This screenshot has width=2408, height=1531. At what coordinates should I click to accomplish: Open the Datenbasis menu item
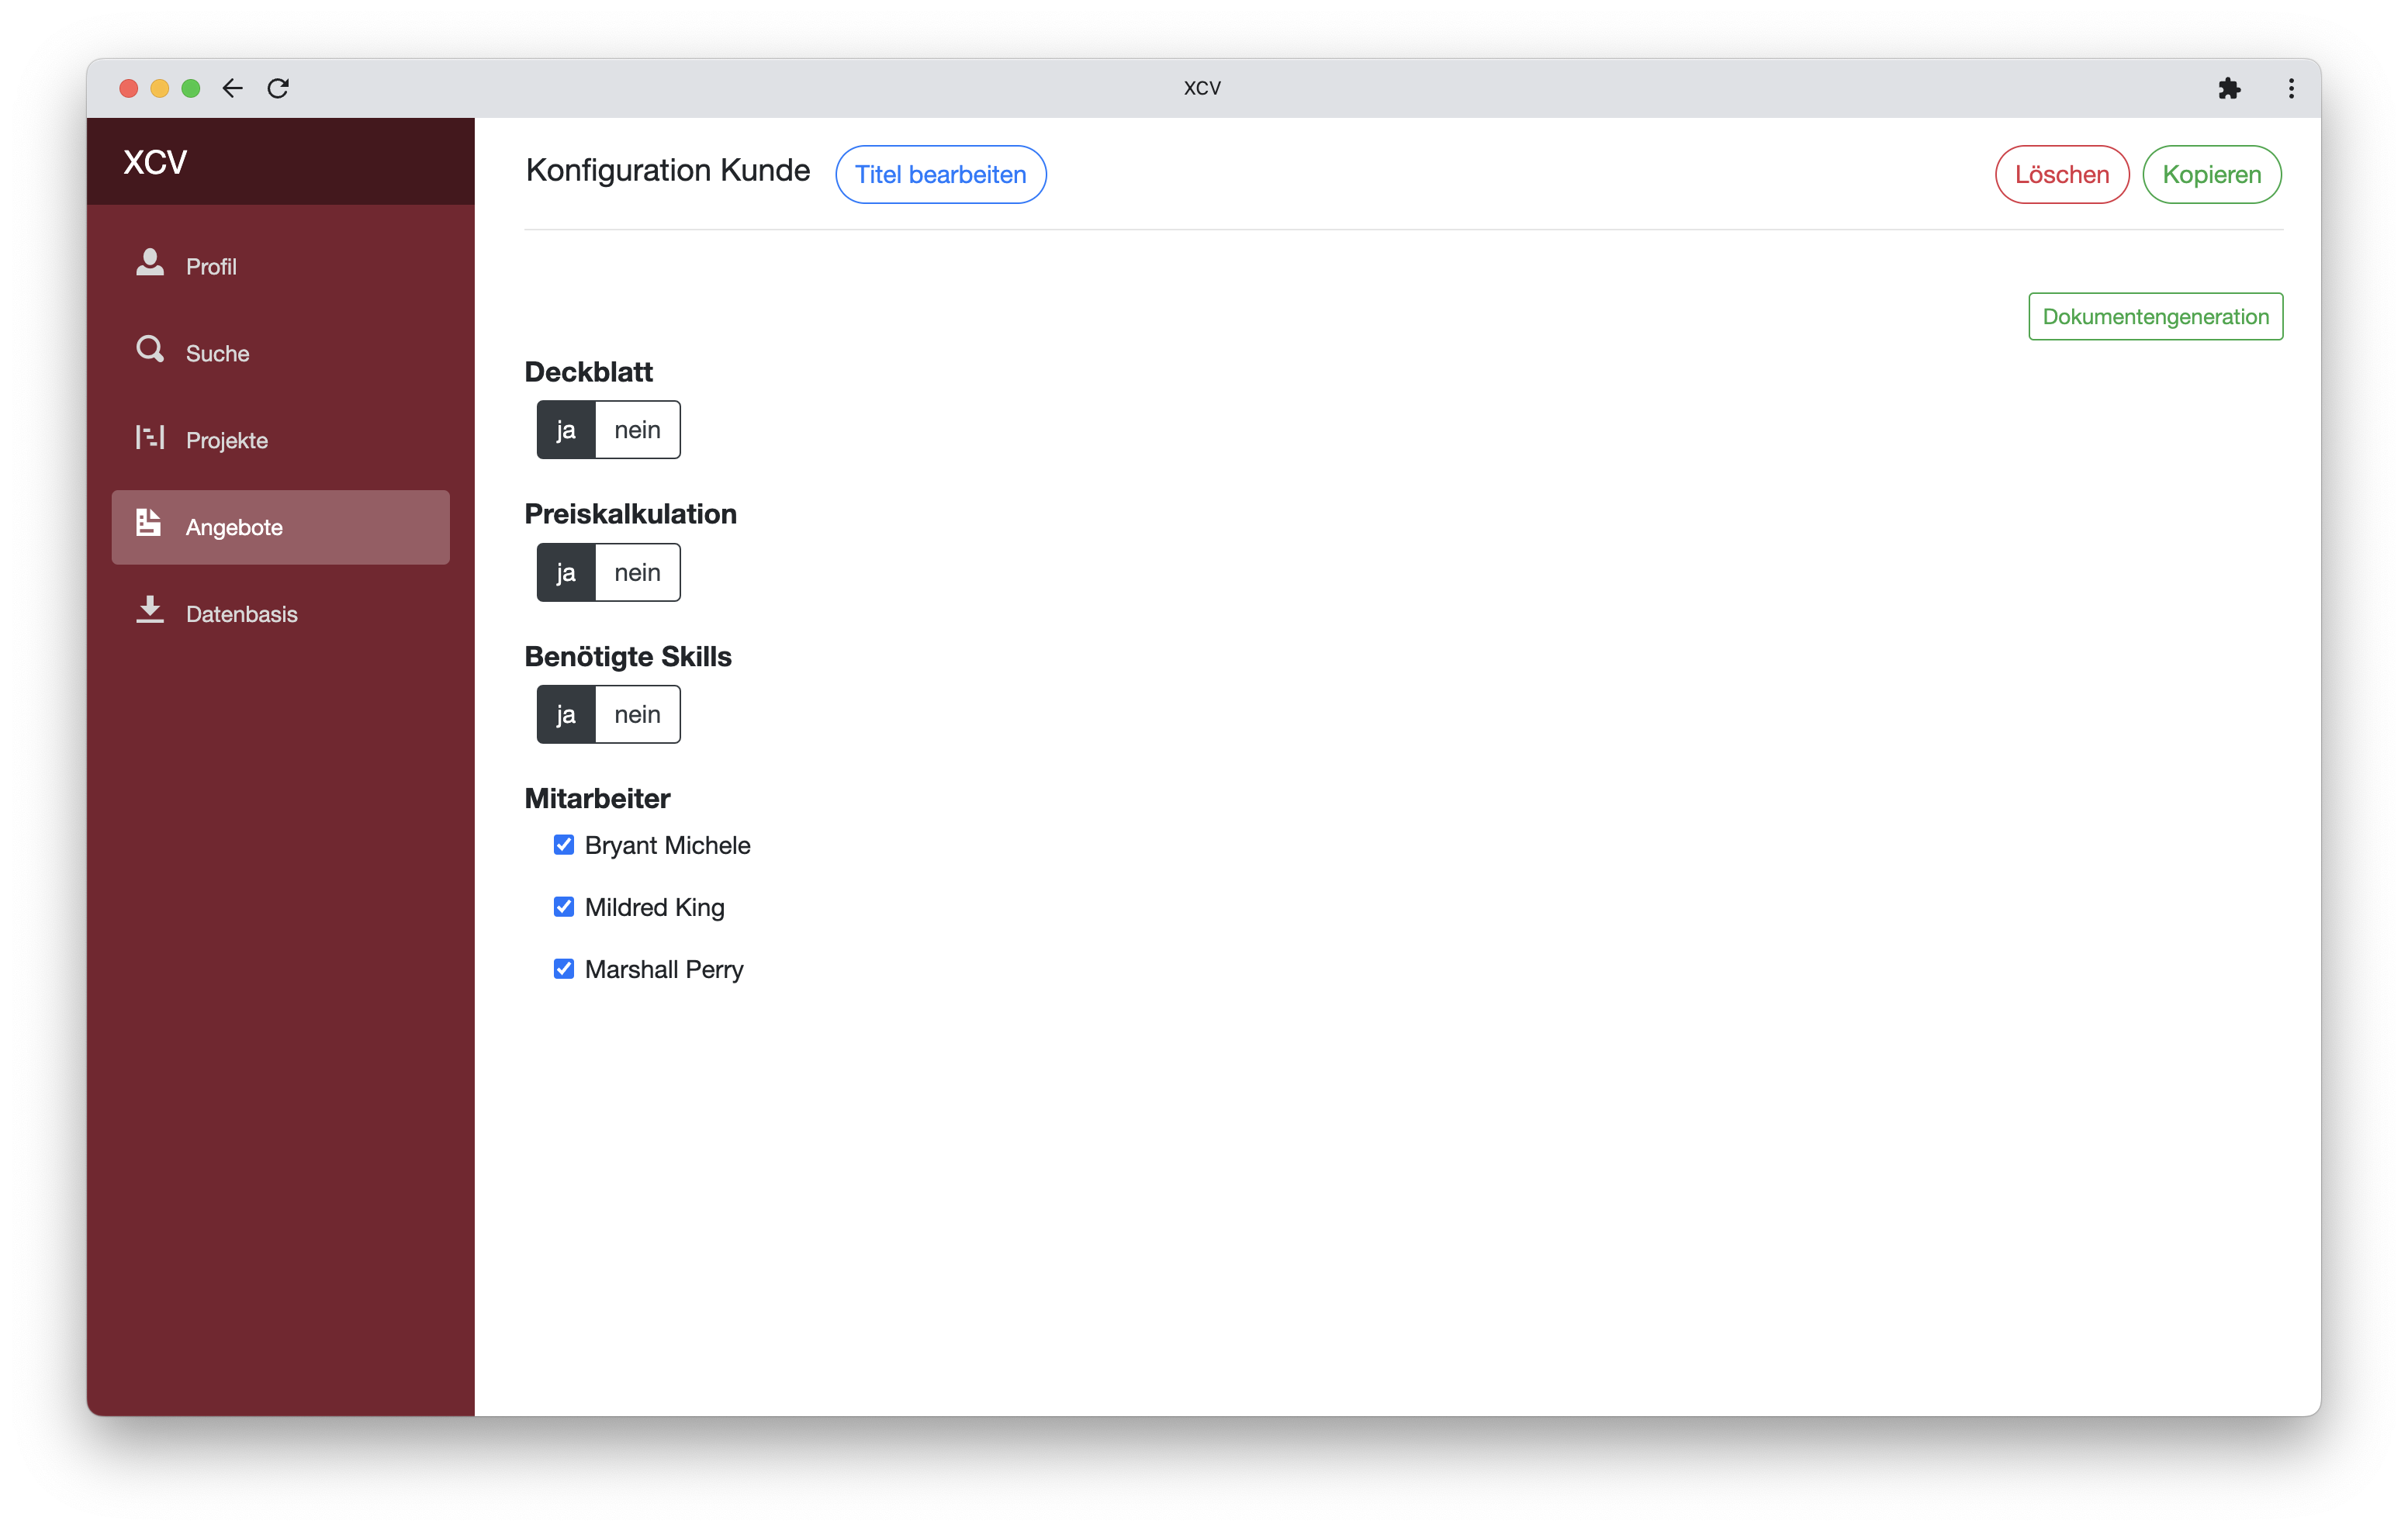click(x=281, y=613)
